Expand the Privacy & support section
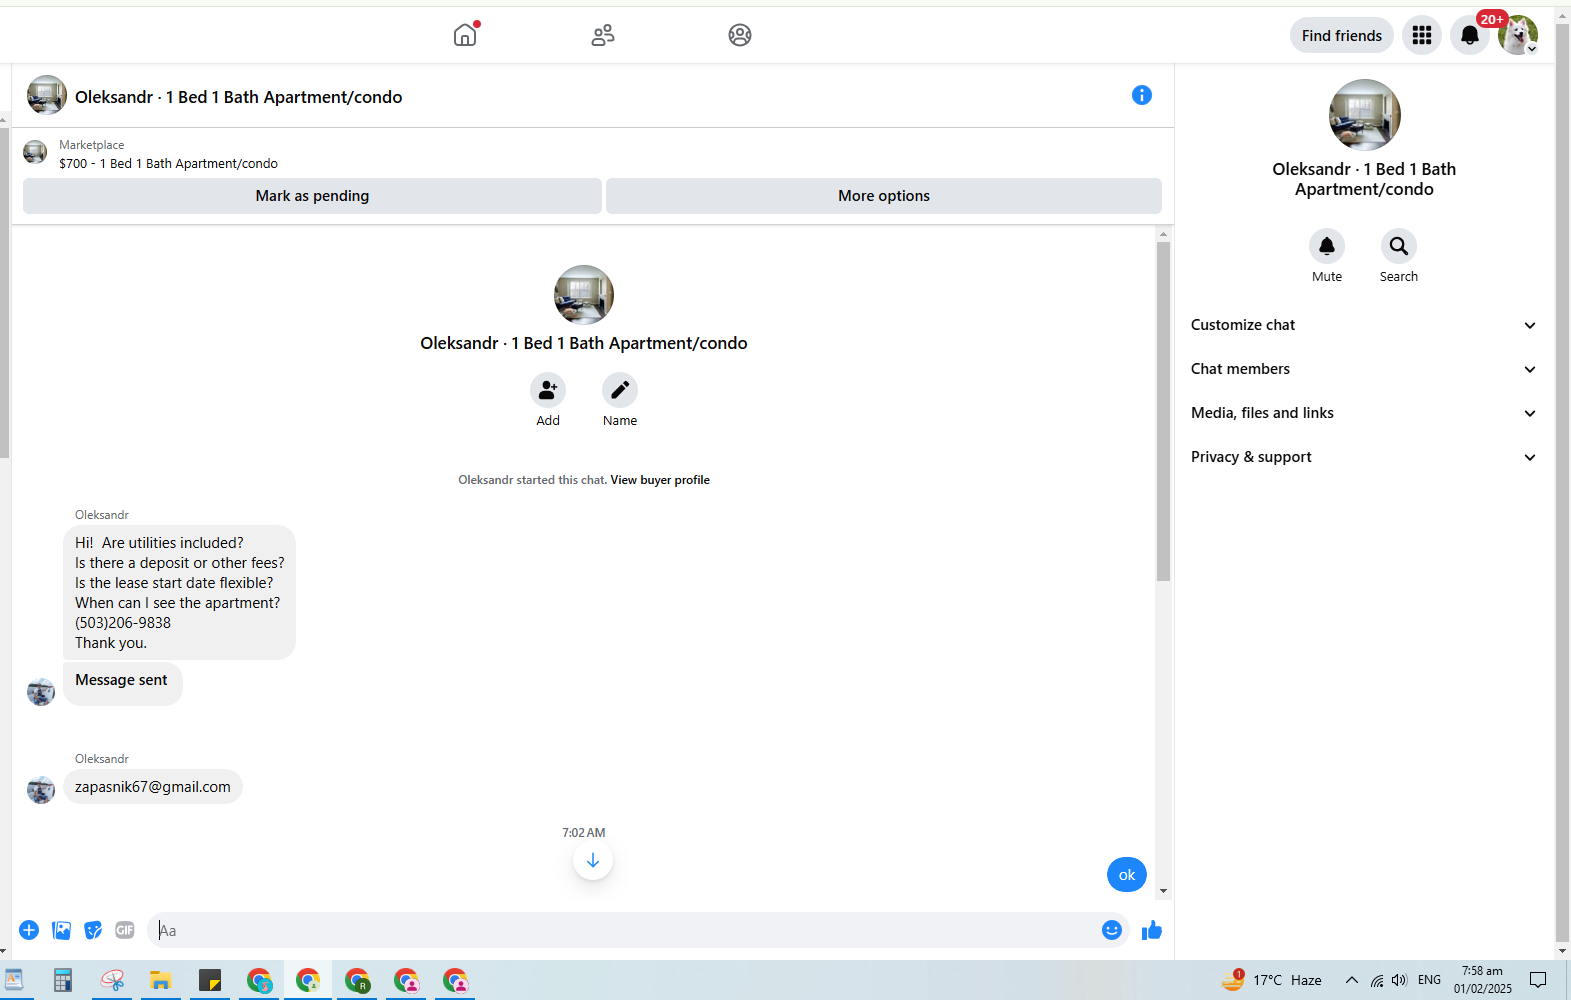This screenshot has width=1571, height=1000. click(1363, 457)
